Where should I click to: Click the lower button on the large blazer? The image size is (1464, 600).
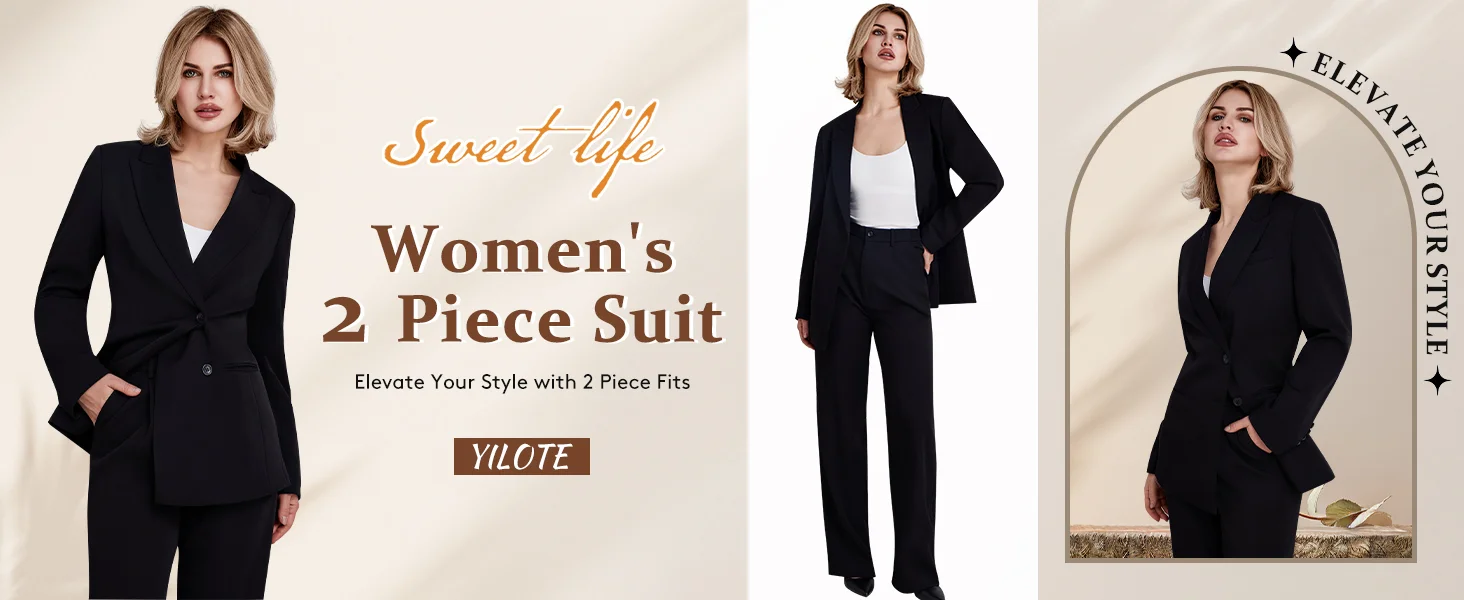pyautogui.click(x=208, y=370)
